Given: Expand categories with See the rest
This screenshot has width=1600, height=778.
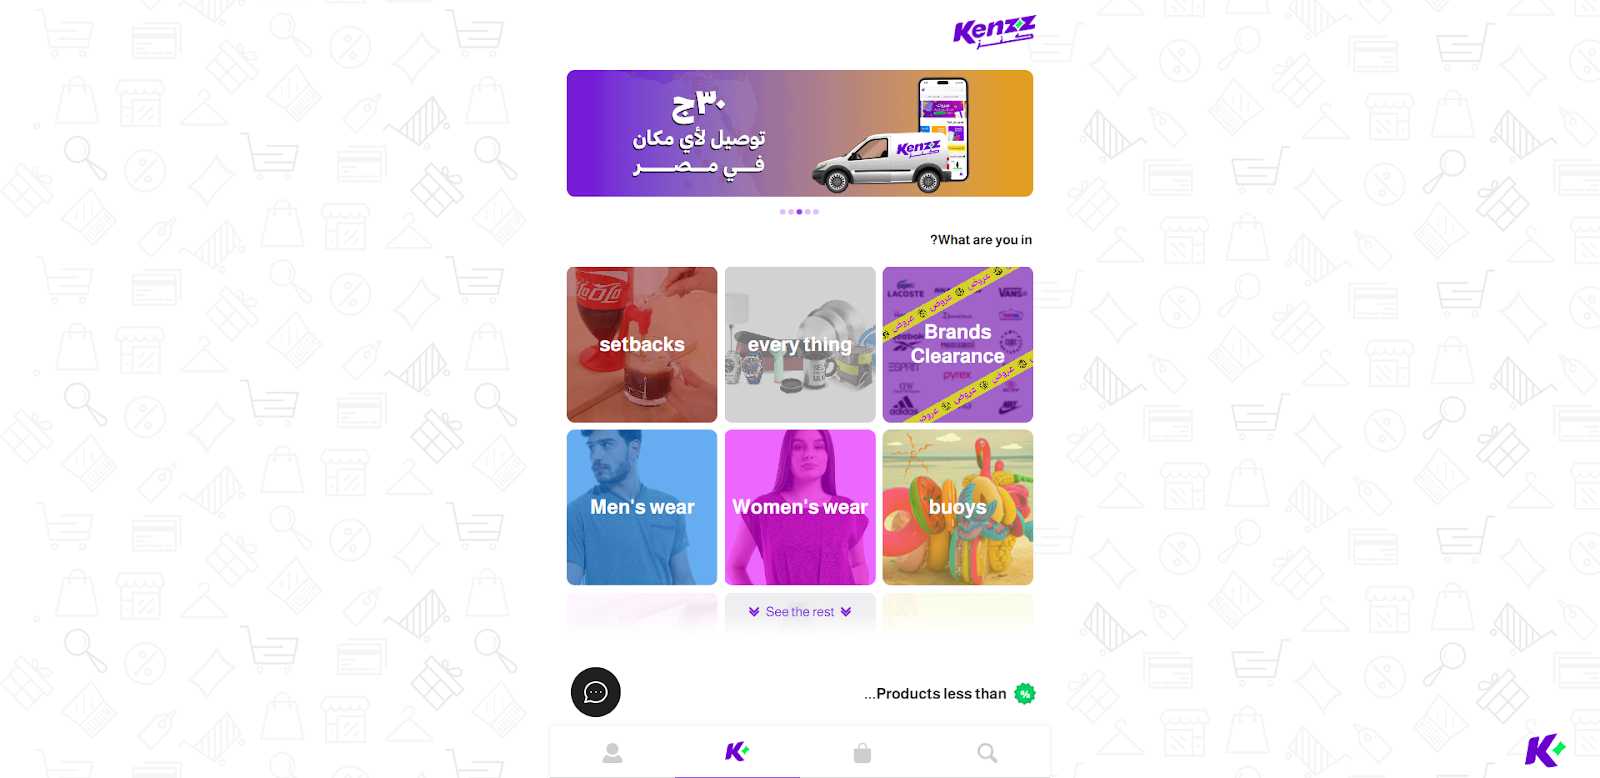Looking at the screenshot, I should coord(800,612).
